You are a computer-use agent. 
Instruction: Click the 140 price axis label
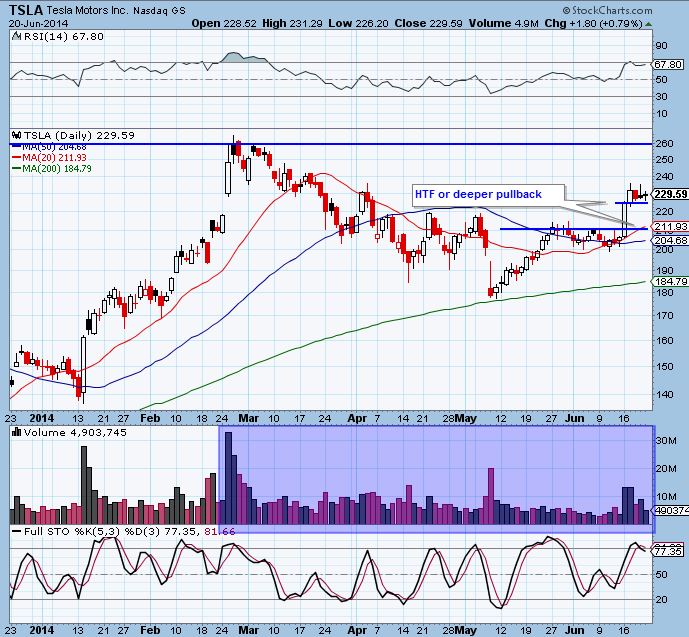(x=664, y=395)
